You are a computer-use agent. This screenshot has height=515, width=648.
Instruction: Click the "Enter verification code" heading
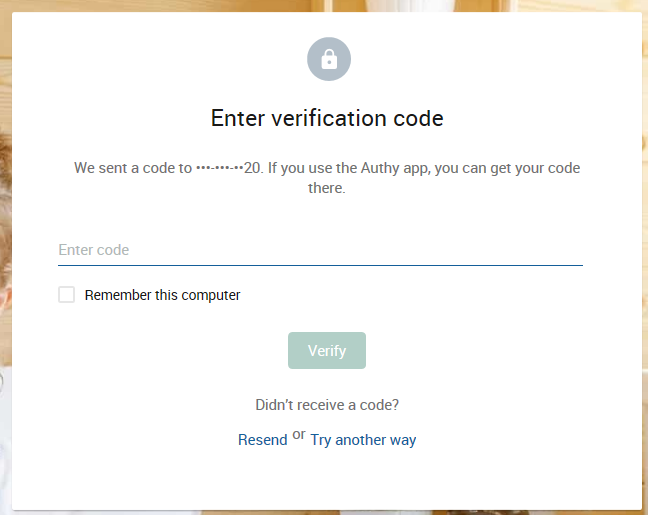(x=327, y=118)
